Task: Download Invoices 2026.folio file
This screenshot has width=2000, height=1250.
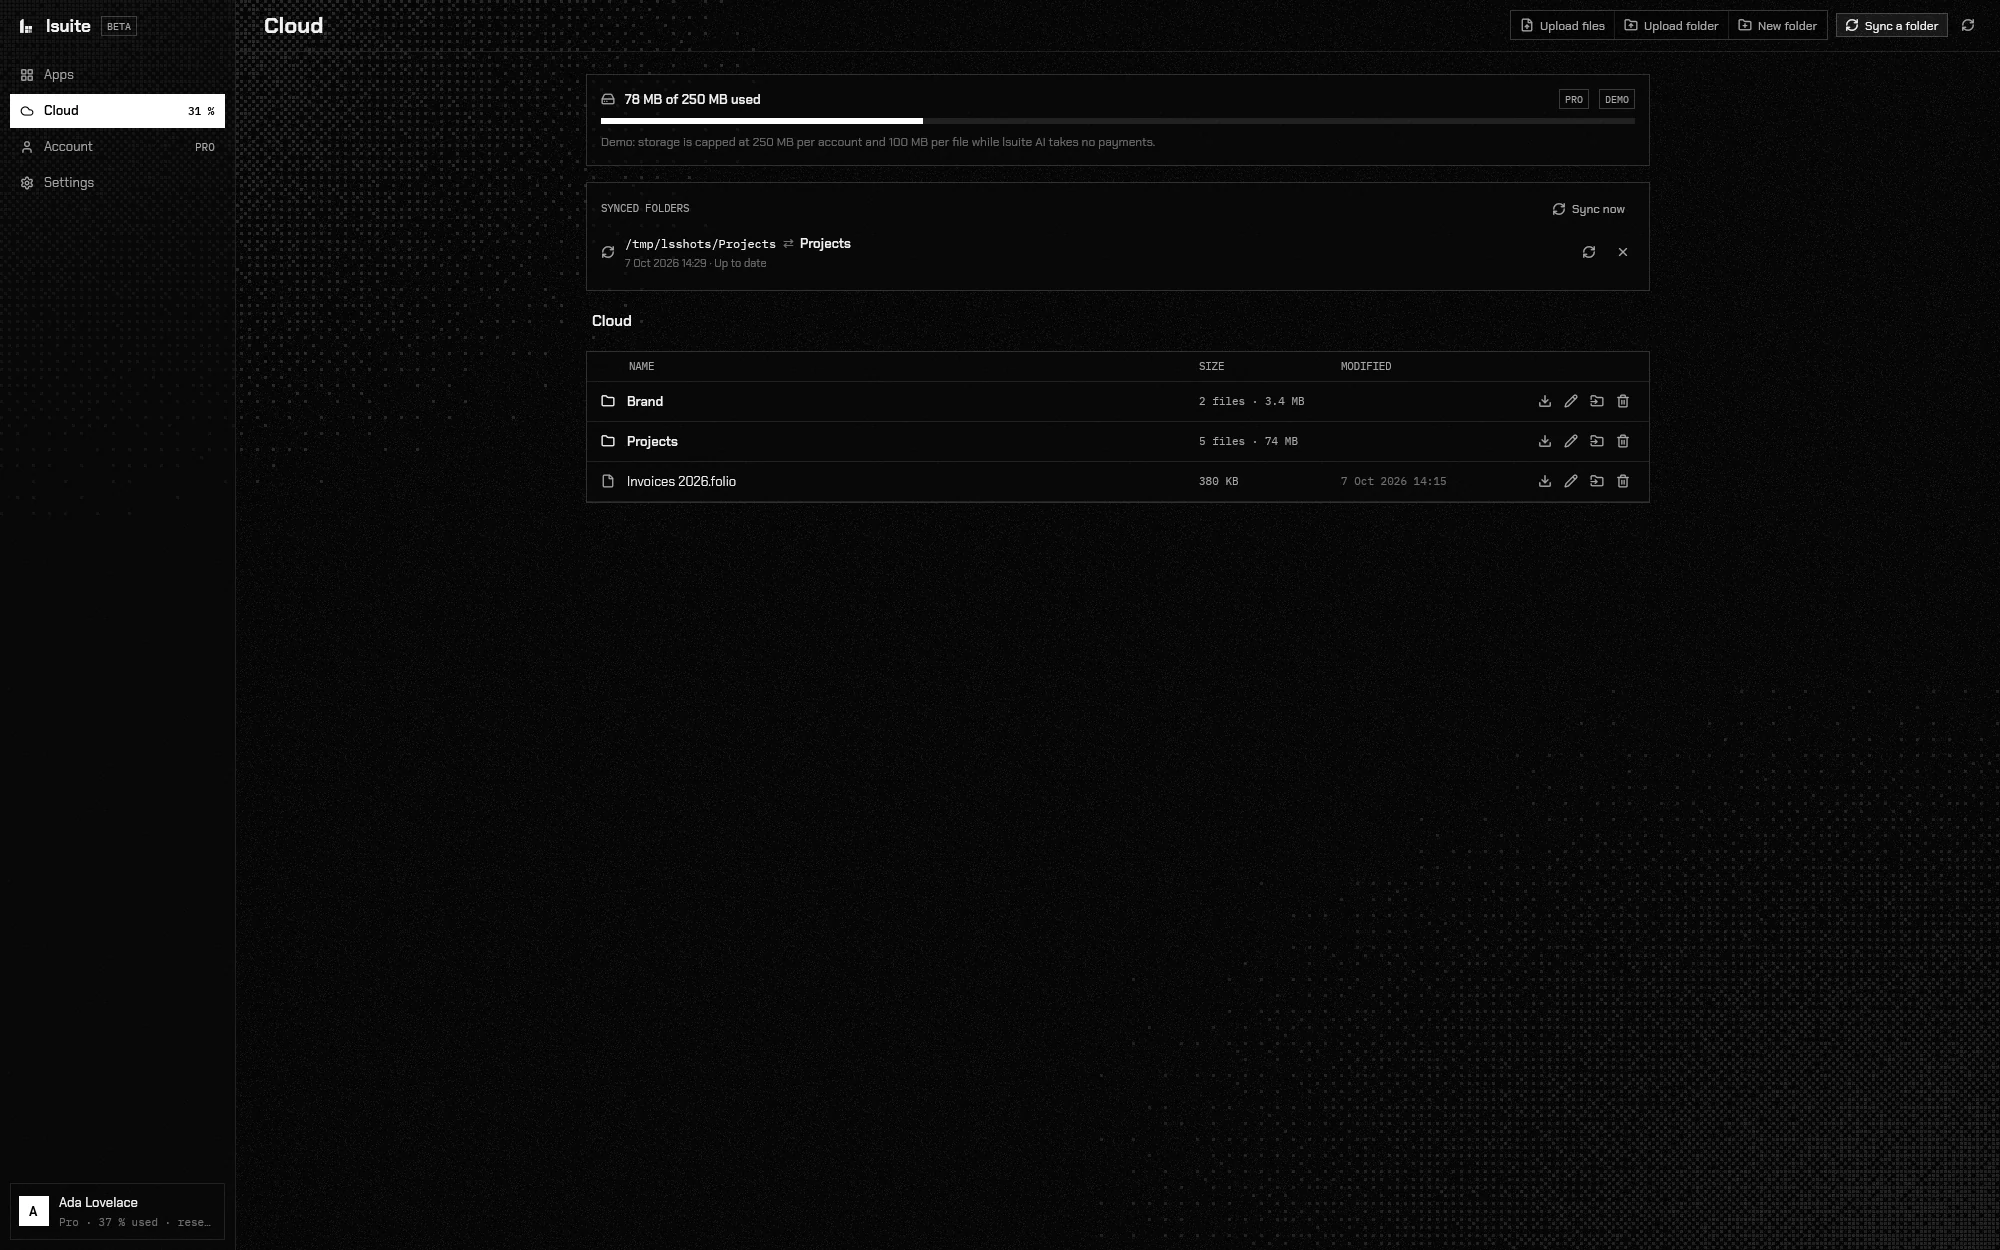Action: coord(1545,481)
